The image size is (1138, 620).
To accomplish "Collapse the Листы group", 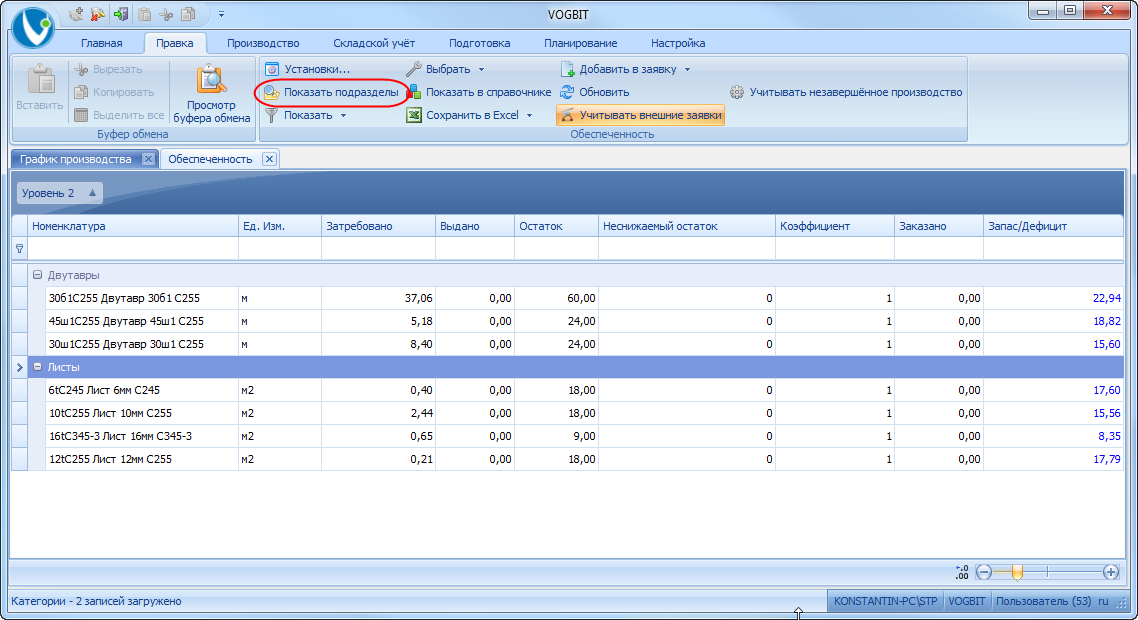I will click(x=37, y=367).
